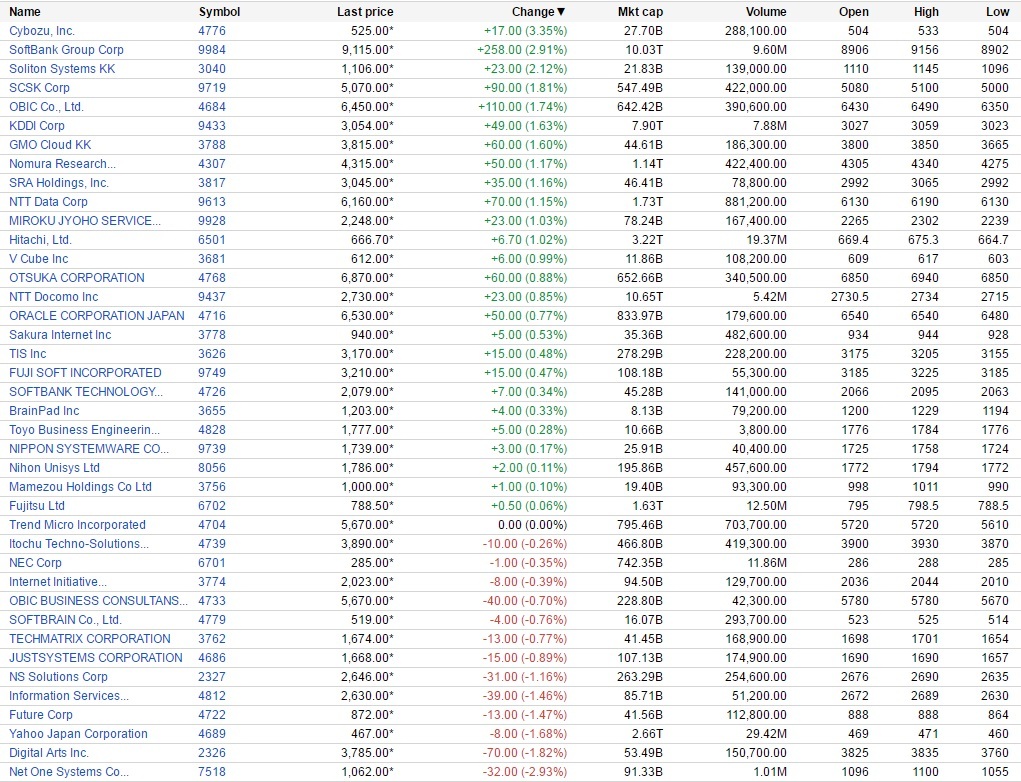Open NEC Corp link
This screenshot has height=782, width=1021.
click(x=35, y=563)
